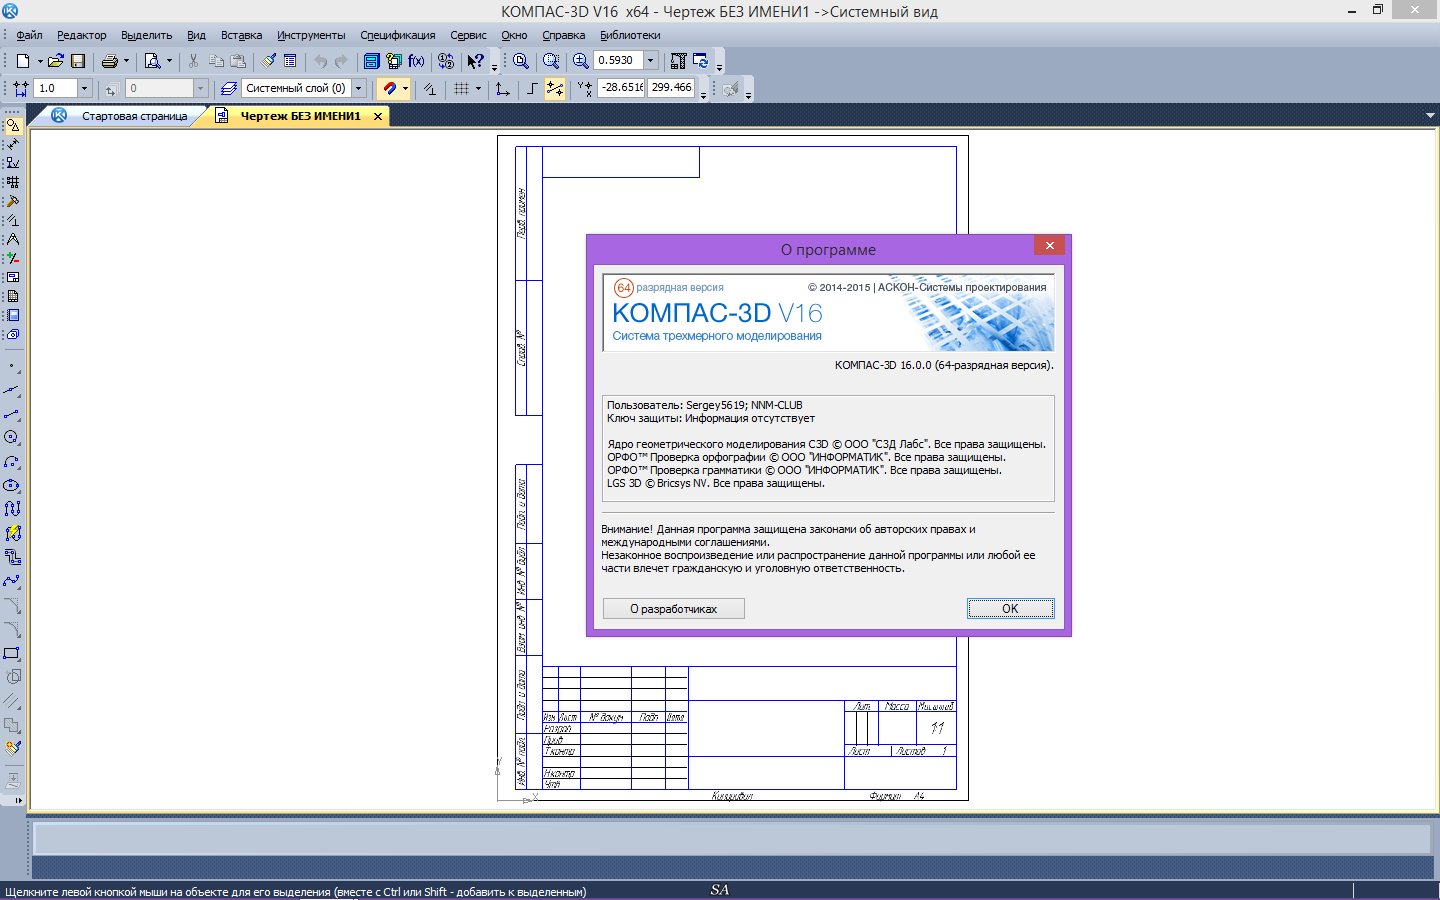1440x900 pixels.
Task: Click the Copy properties brush icon
Action: (x=268, y=61)
